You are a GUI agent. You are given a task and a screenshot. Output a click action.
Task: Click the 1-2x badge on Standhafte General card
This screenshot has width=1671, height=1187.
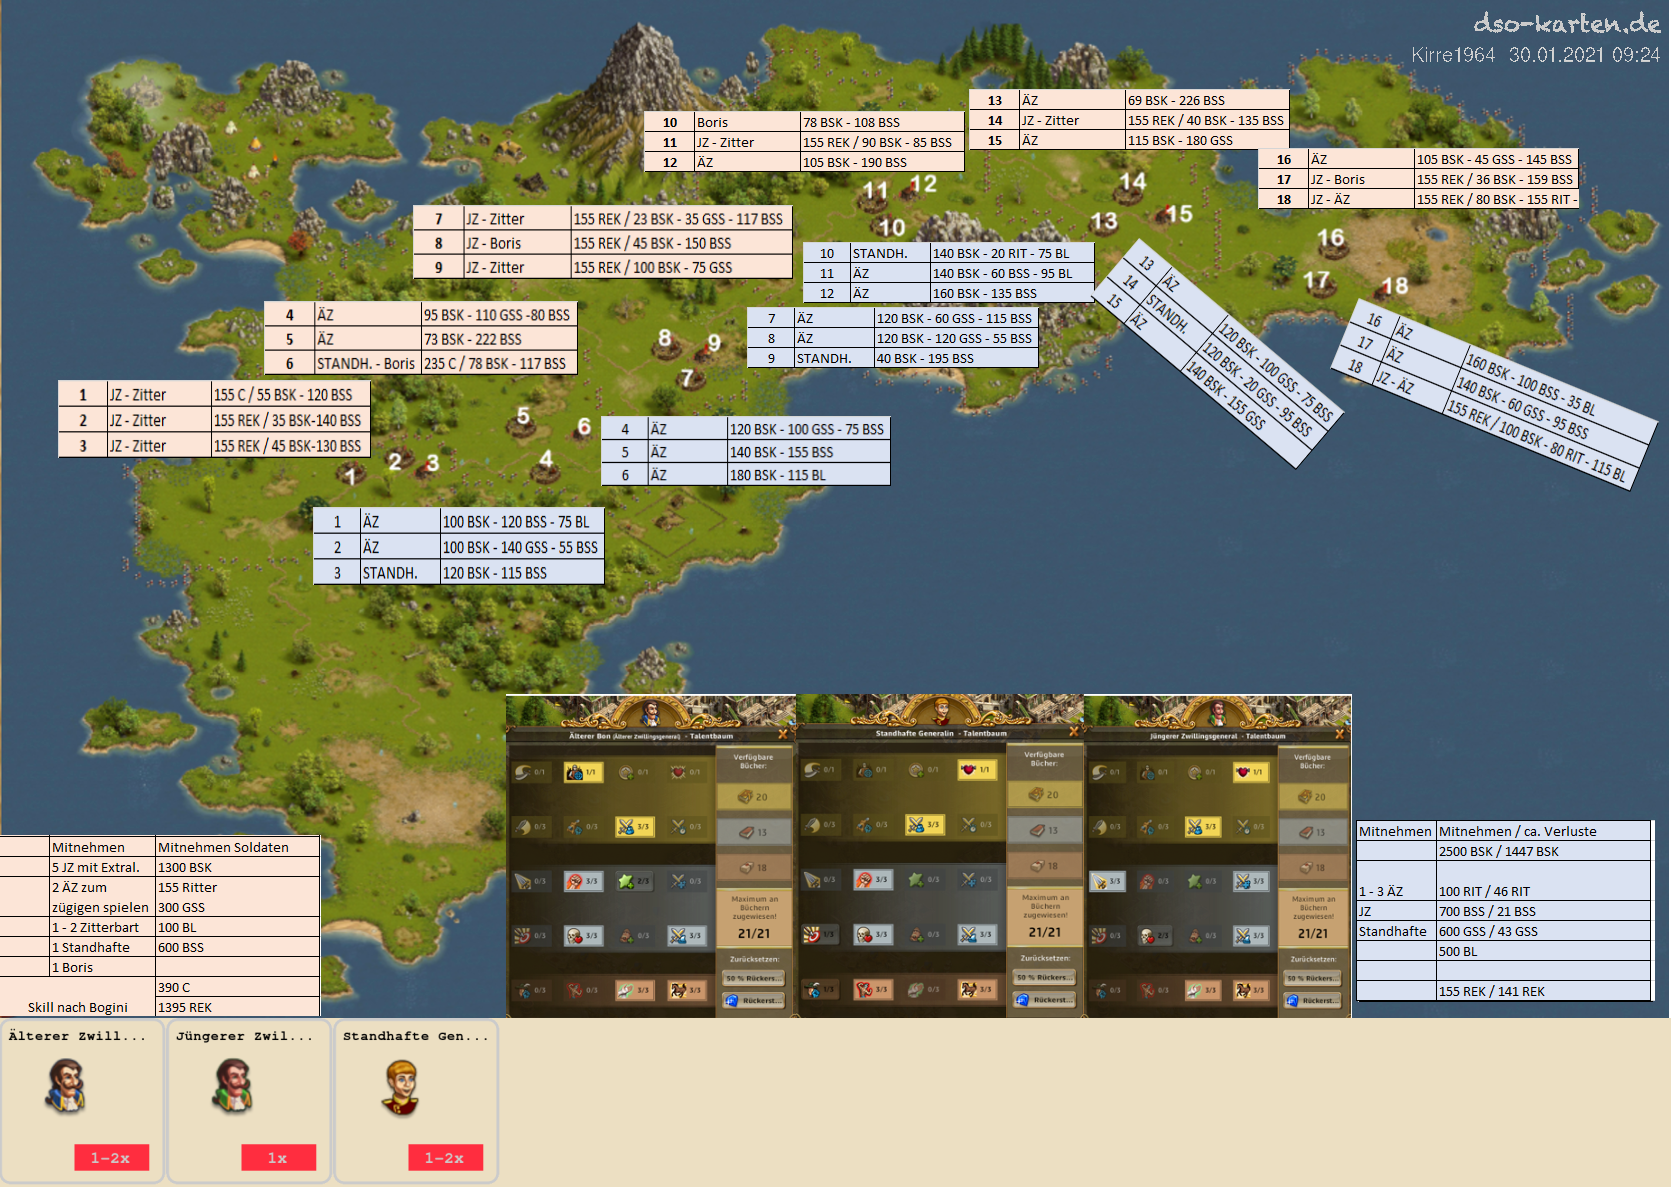(445, 1157)
